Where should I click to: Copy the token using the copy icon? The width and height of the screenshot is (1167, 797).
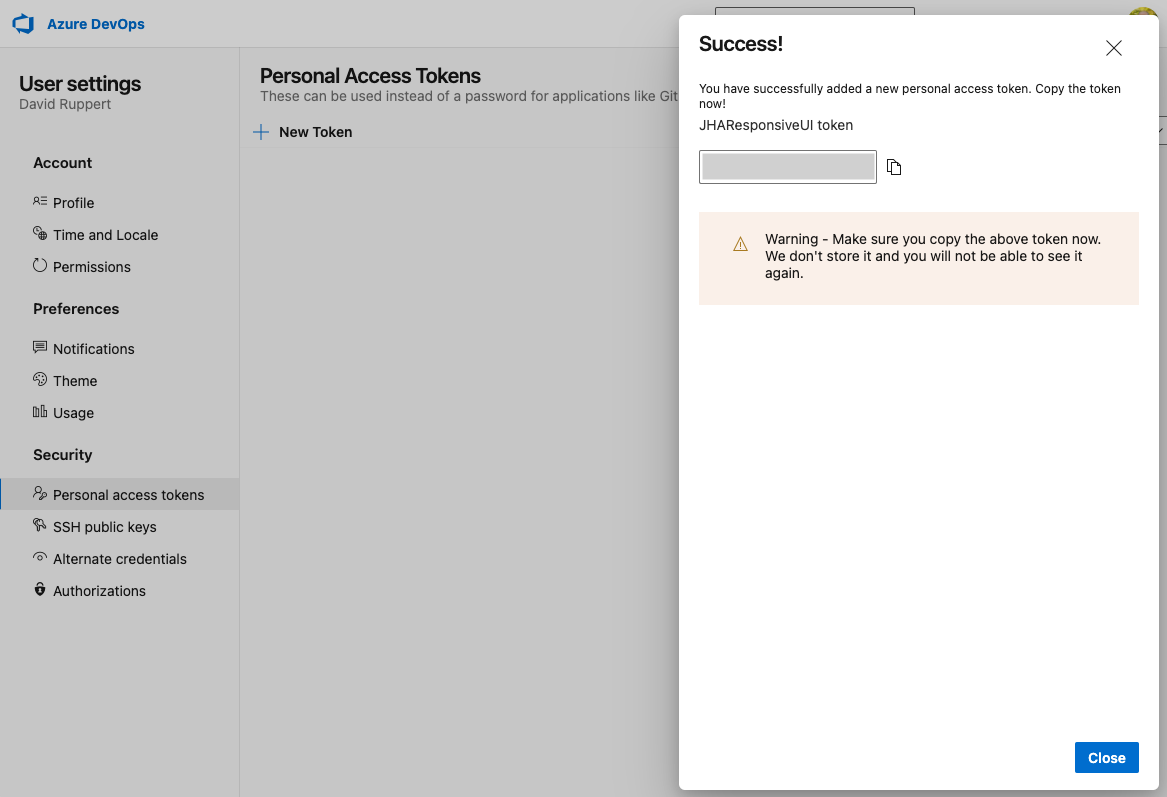[894, 167]
